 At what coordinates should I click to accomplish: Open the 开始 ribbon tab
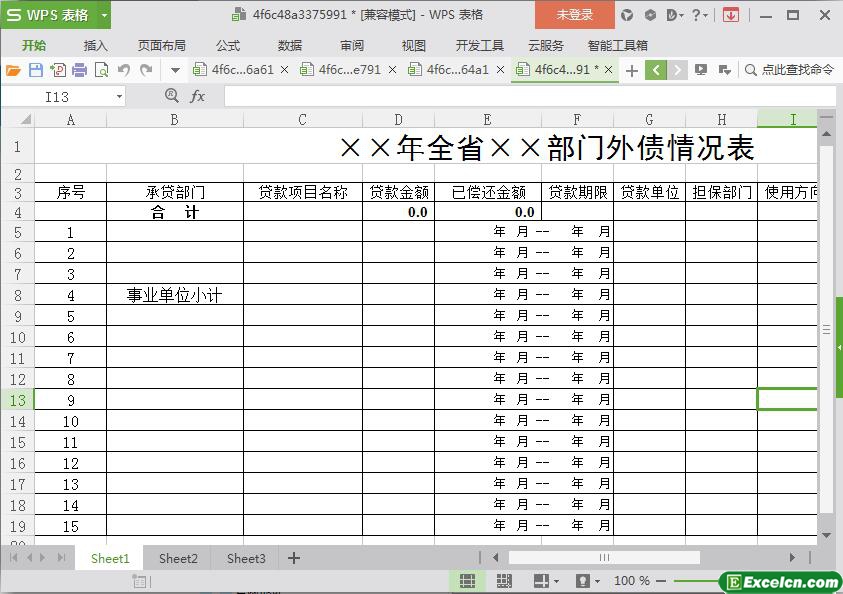pyautogui.click(x=33, y=46)
